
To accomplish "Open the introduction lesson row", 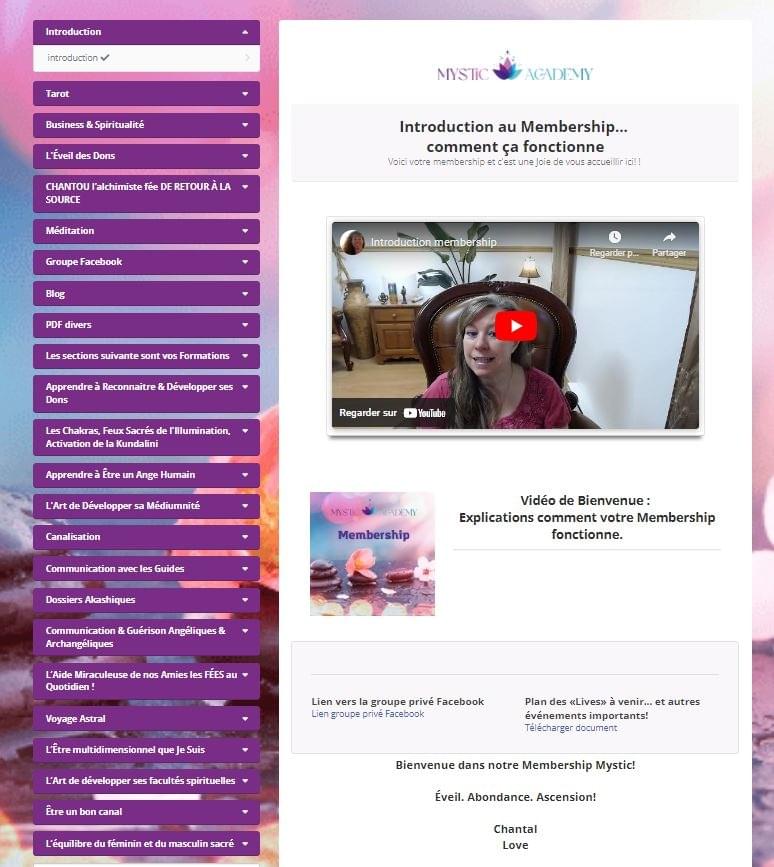I will (146, 58).
